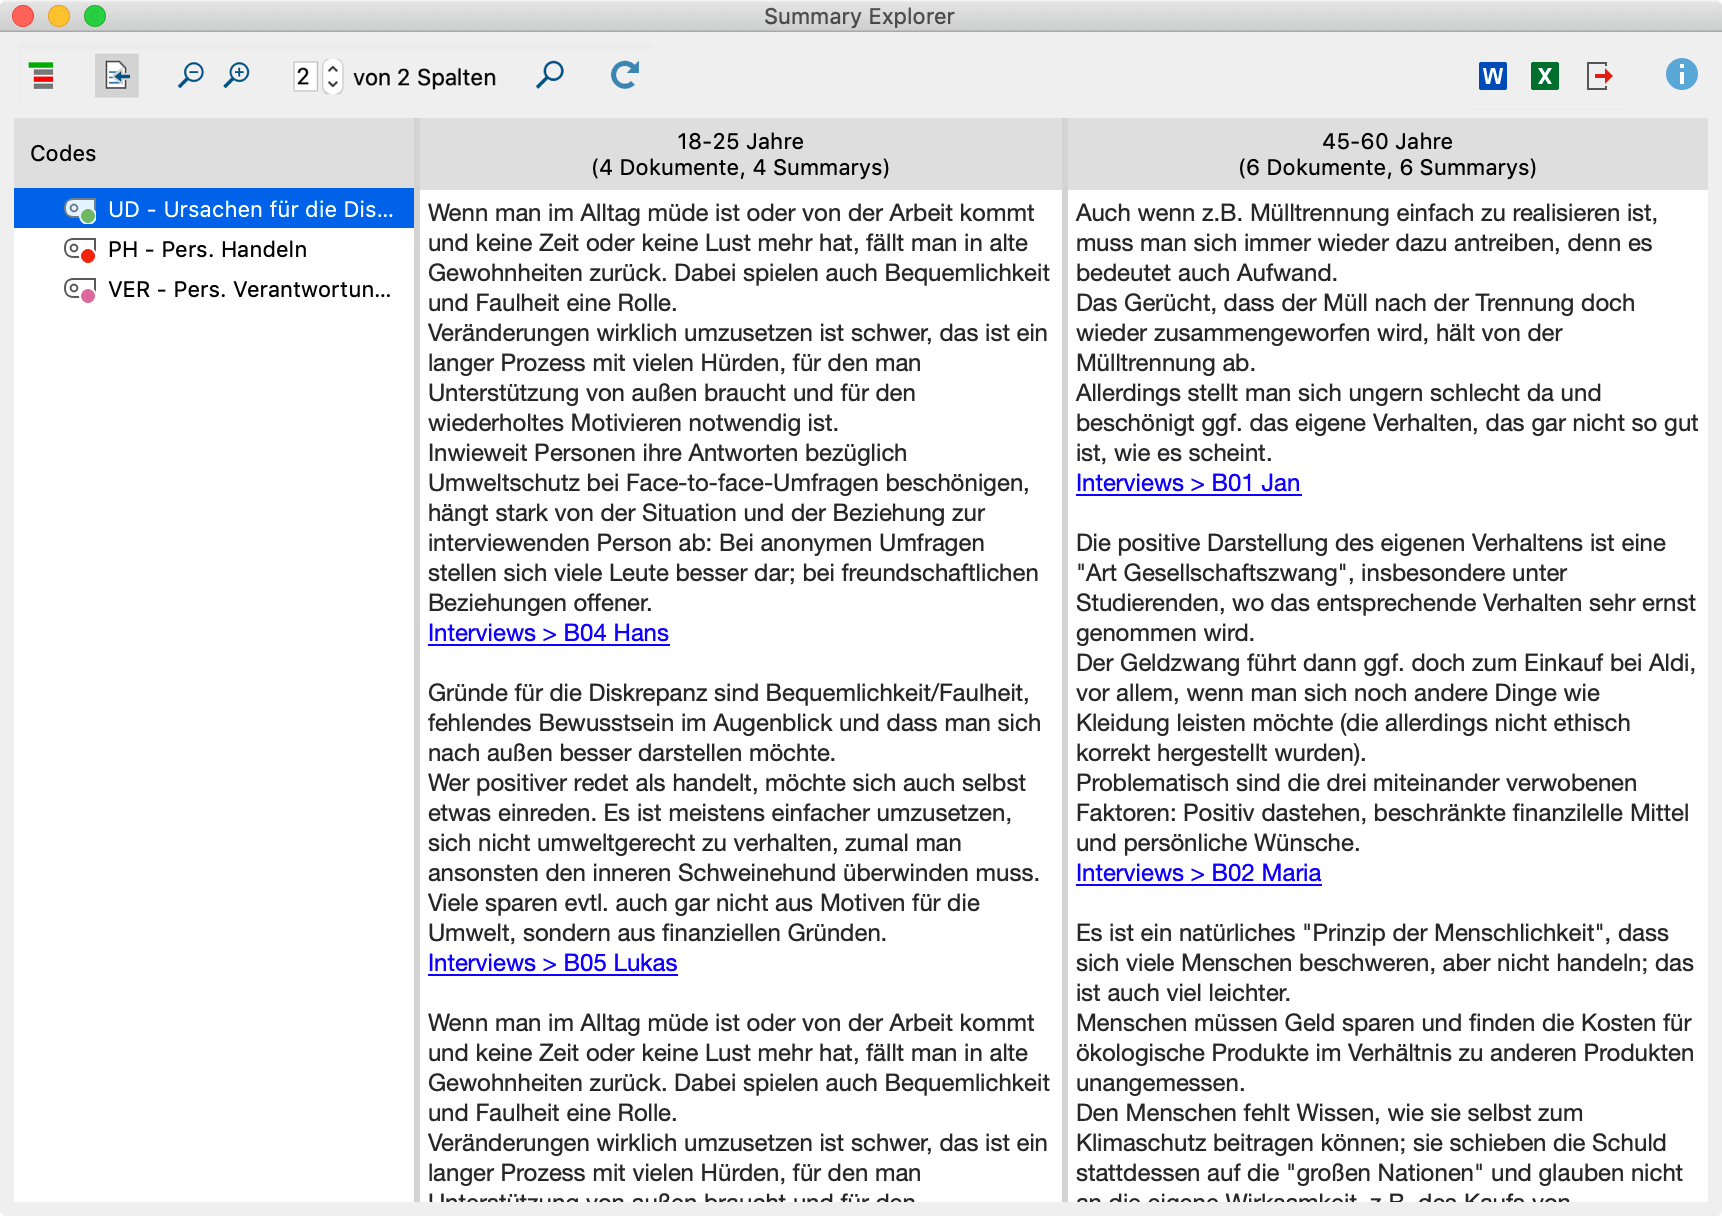Click the Word export icon
Viewport: 1722px width, 1216px height.
tap(1492, 76)
